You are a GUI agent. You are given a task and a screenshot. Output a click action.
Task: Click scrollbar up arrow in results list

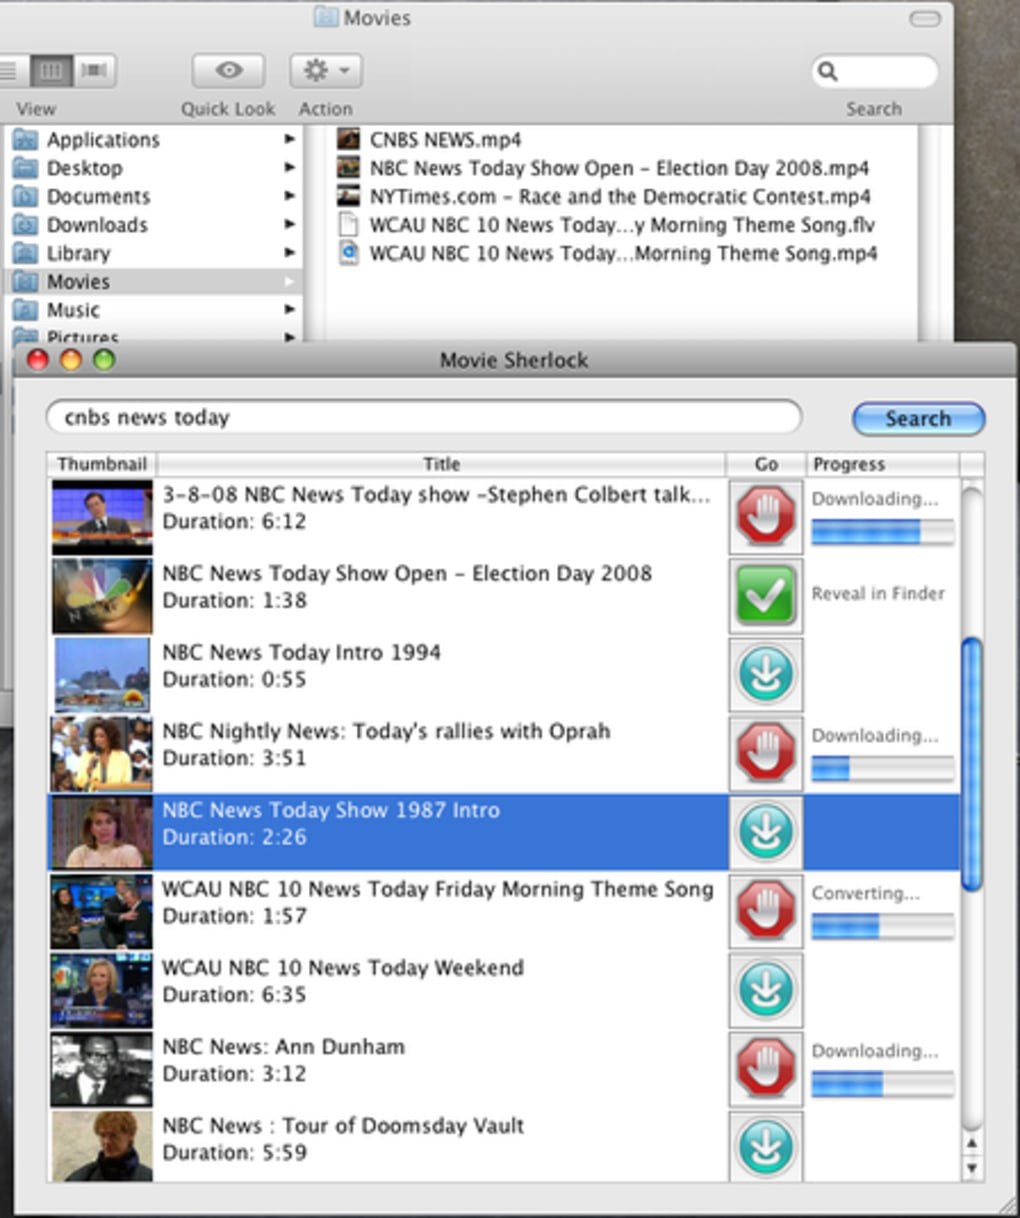(x=971, y=1143)
